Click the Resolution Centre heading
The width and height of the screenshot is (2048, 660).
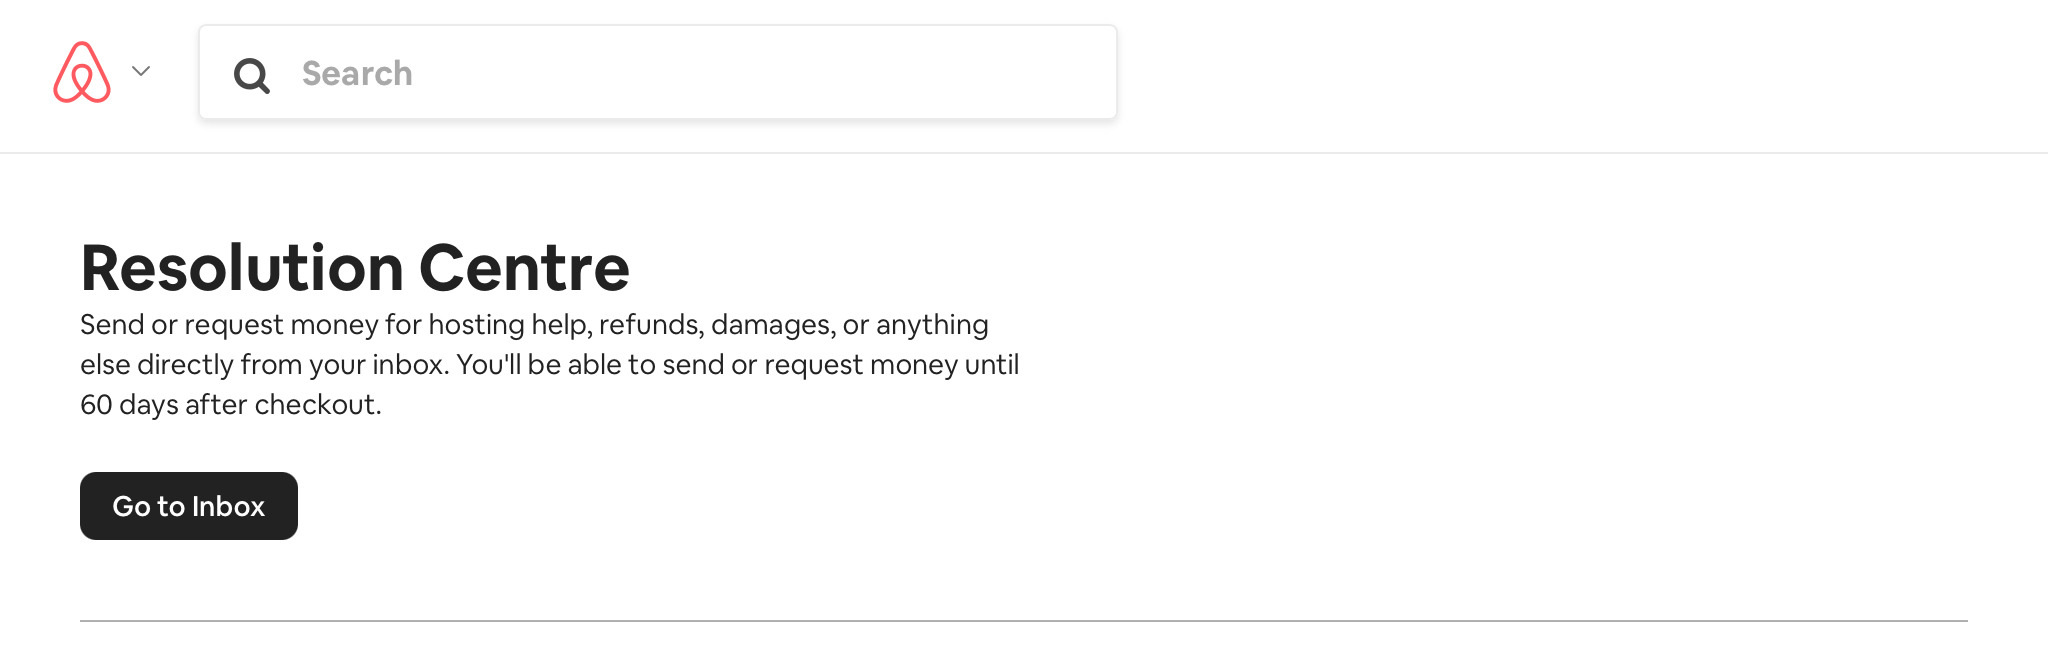pyautogui.click(x=355, y=268)
